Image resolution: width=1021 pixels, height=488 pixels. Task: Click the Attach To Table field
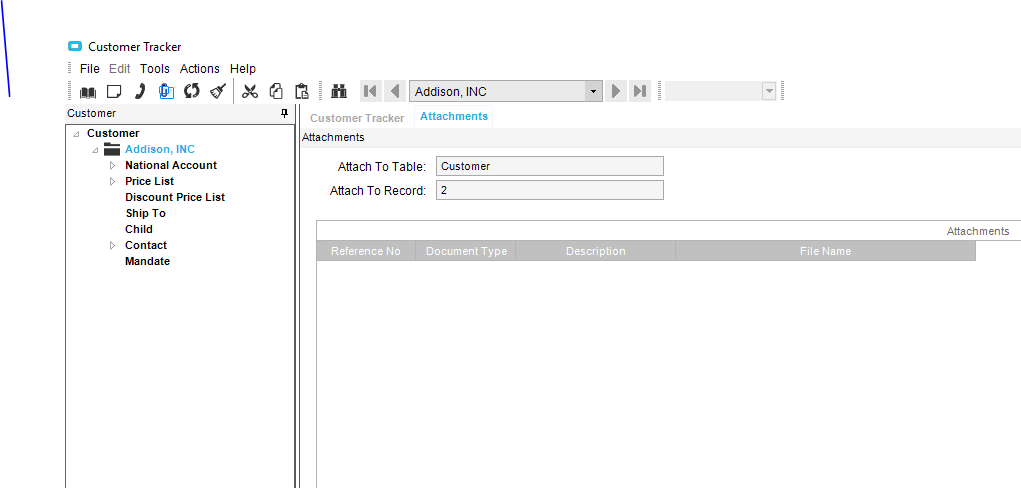tap(550, 166)
